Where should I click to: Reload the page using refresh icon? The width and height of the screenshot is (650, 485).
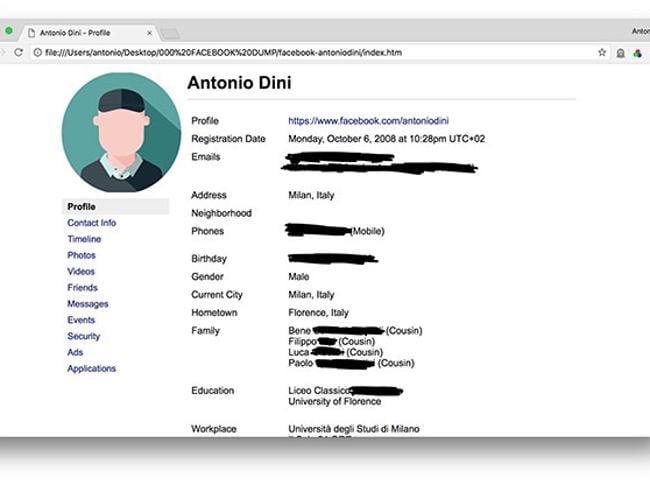(x=20, y=52)
